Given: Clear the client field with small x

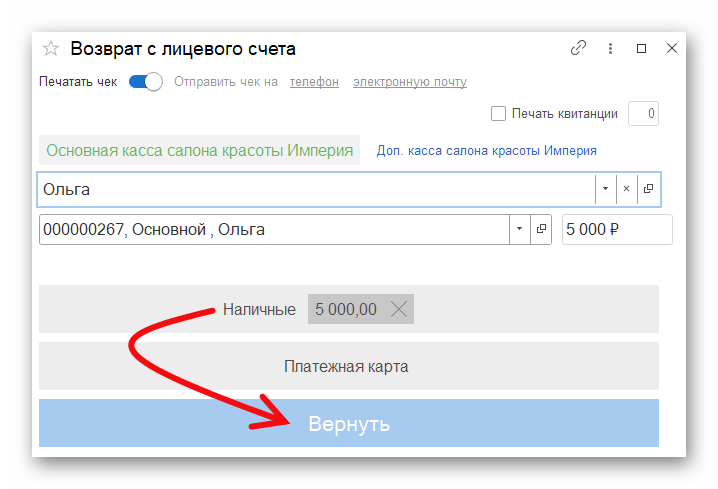Looking at the screenshot, I should pyautogui.click(x=626, y=189).
